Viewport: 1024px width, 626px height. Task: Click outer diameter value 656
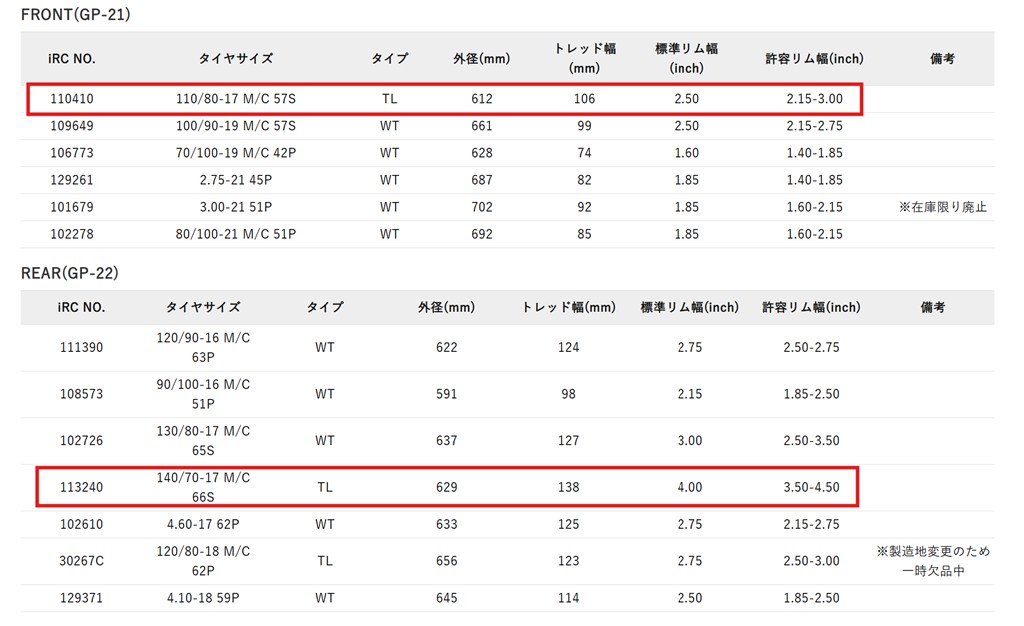coord(447,561)
